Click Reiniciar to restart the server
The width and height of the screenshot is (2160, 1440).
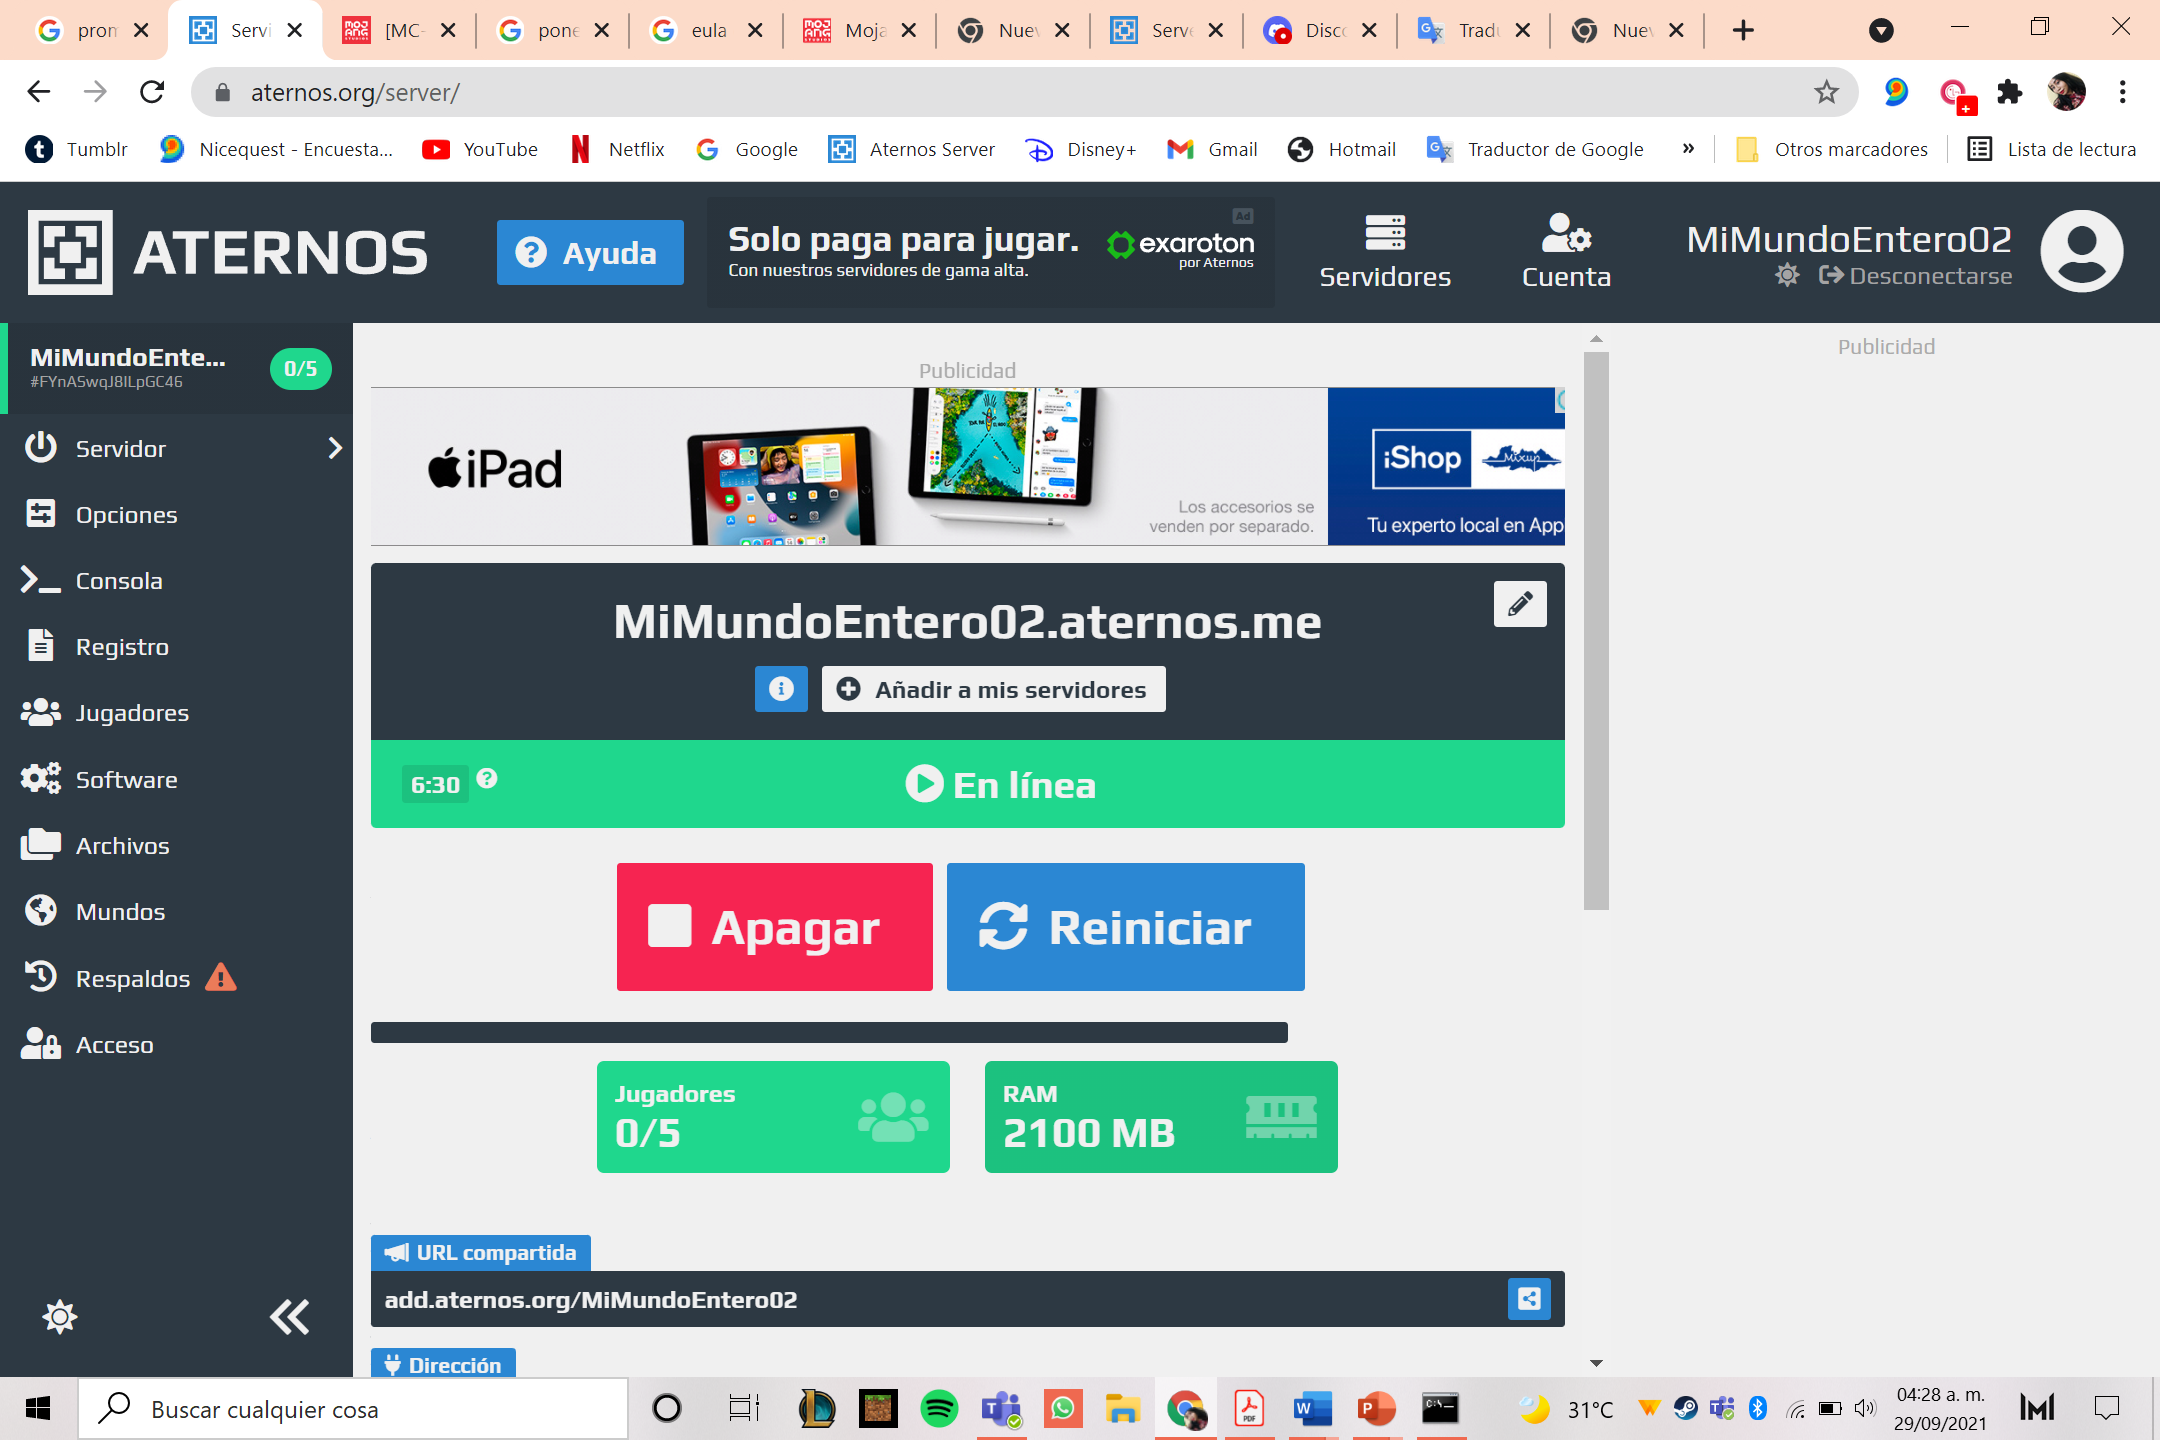pos(1126,927)
